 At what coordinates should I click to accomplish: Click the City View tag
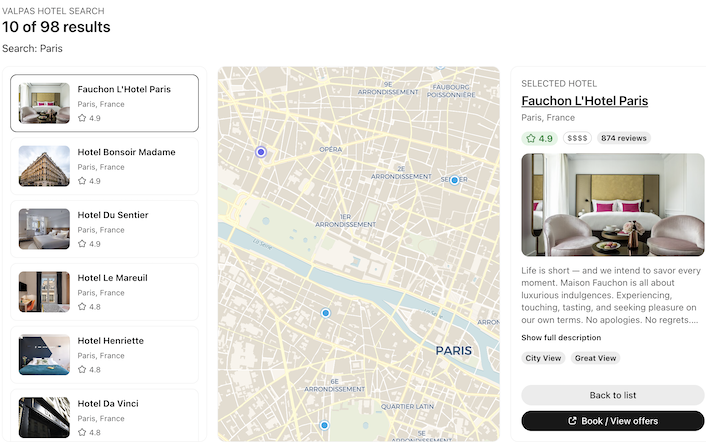[543, 358]
